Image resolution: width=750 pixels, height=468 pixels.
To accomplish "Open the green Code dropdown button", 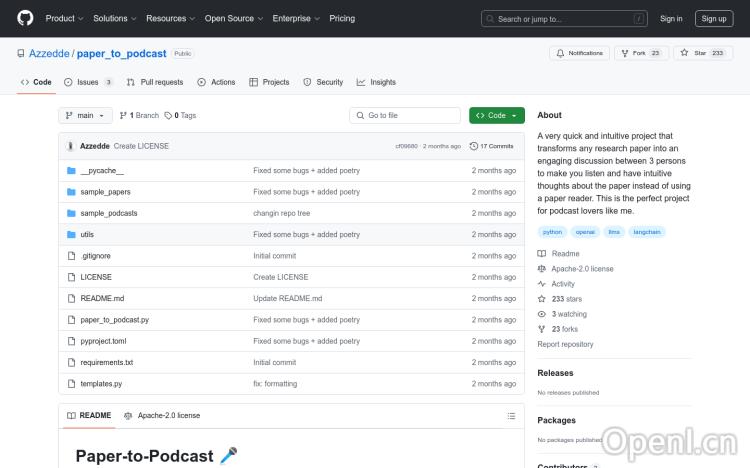I will (x=496, y=115).
